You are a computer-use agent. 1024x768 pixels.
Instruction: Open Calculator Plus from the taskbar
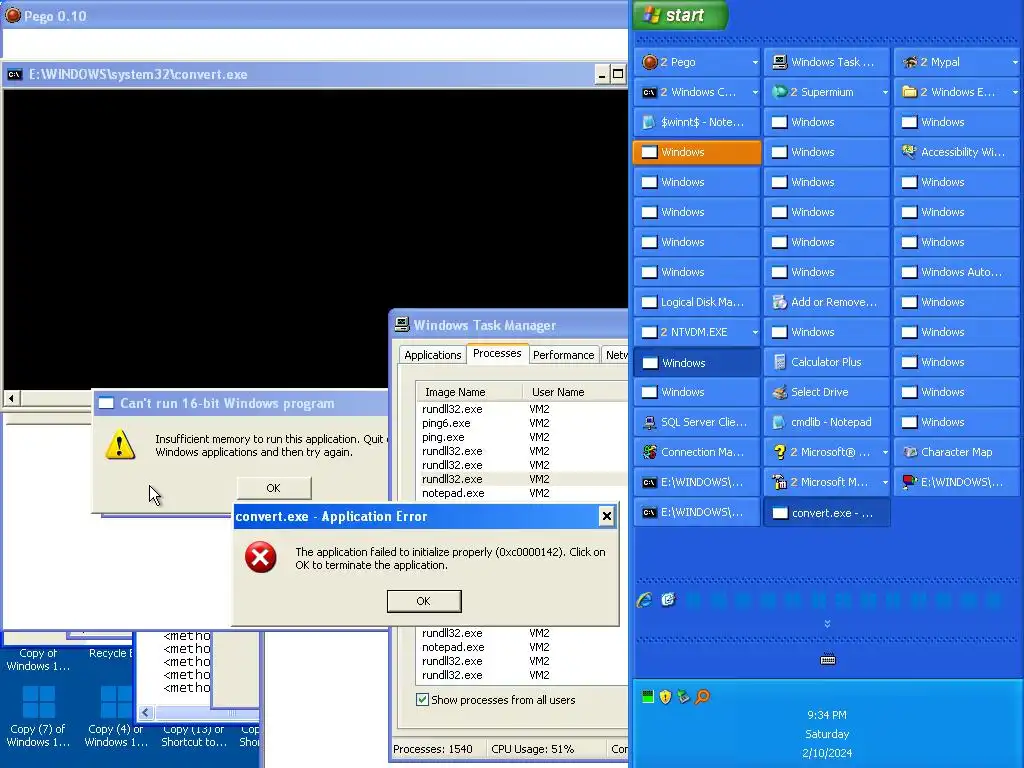pyautogui.click(x=826, y=362)
